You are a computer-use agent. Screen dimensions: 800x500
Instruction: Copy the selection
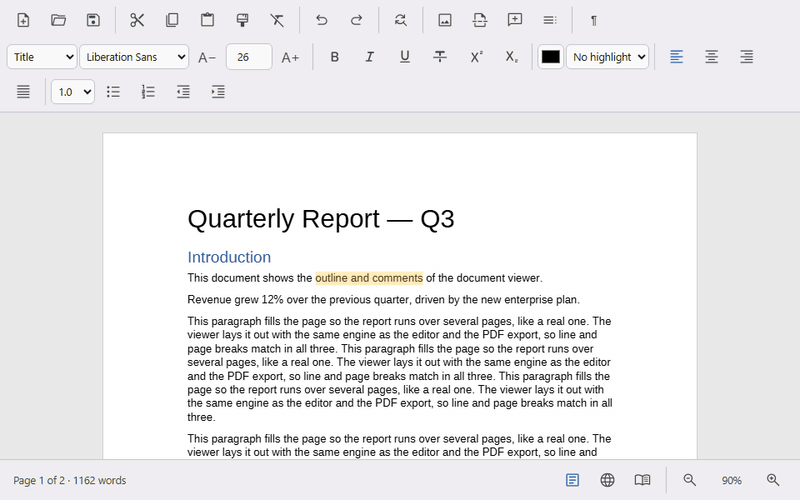click(172, 20)
